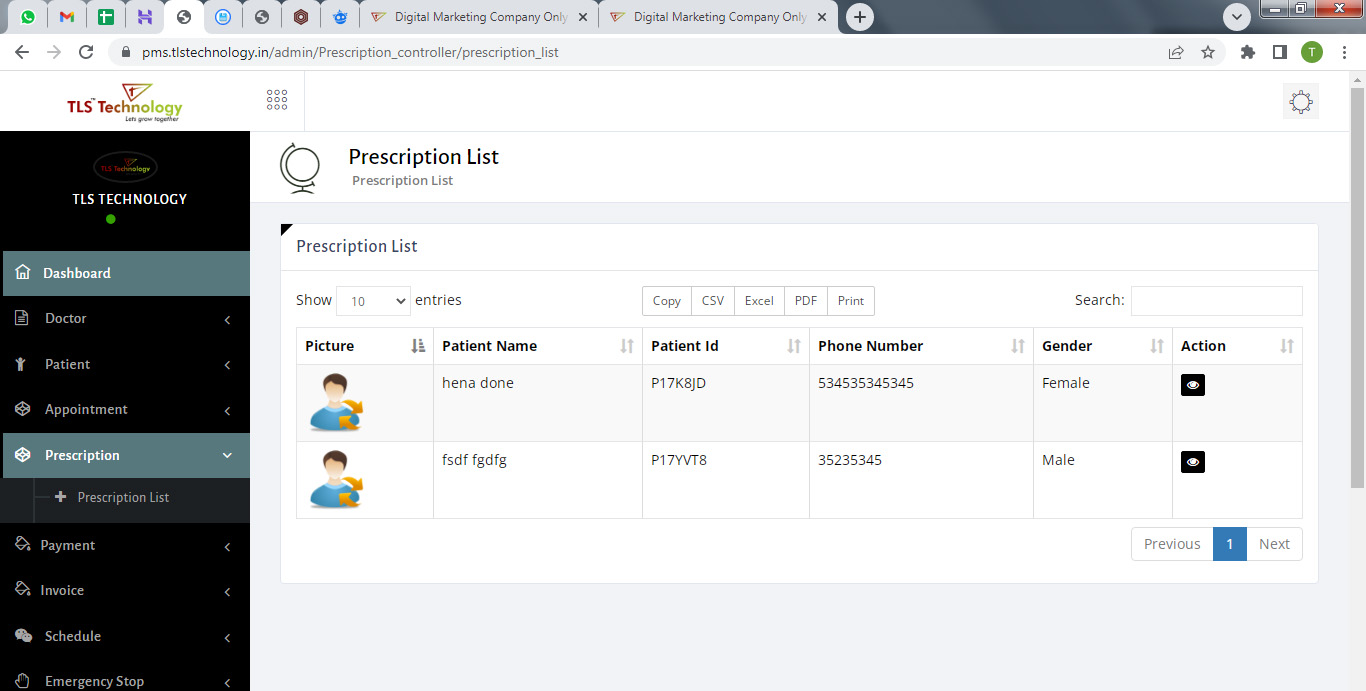Image resolution: width=1366 pixels, height=691 pixels.
Task: Expand the Doctor sidebar menu
Action: click(x=125, y=319)
